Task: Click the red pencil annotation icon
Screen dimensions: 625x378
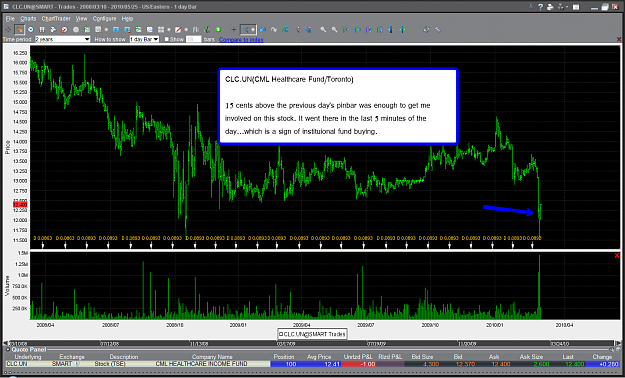Action: (x=179, y=30)
